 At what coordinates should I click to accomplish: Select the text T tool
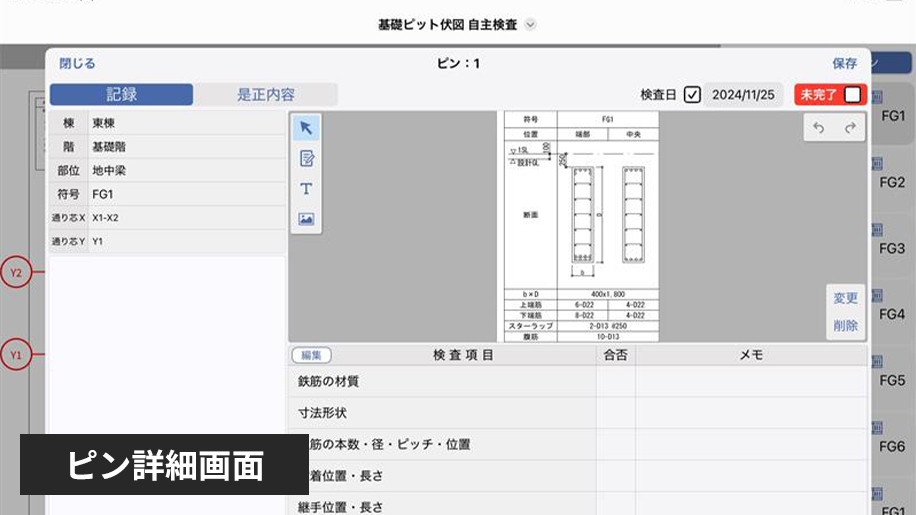click(306, 189)
